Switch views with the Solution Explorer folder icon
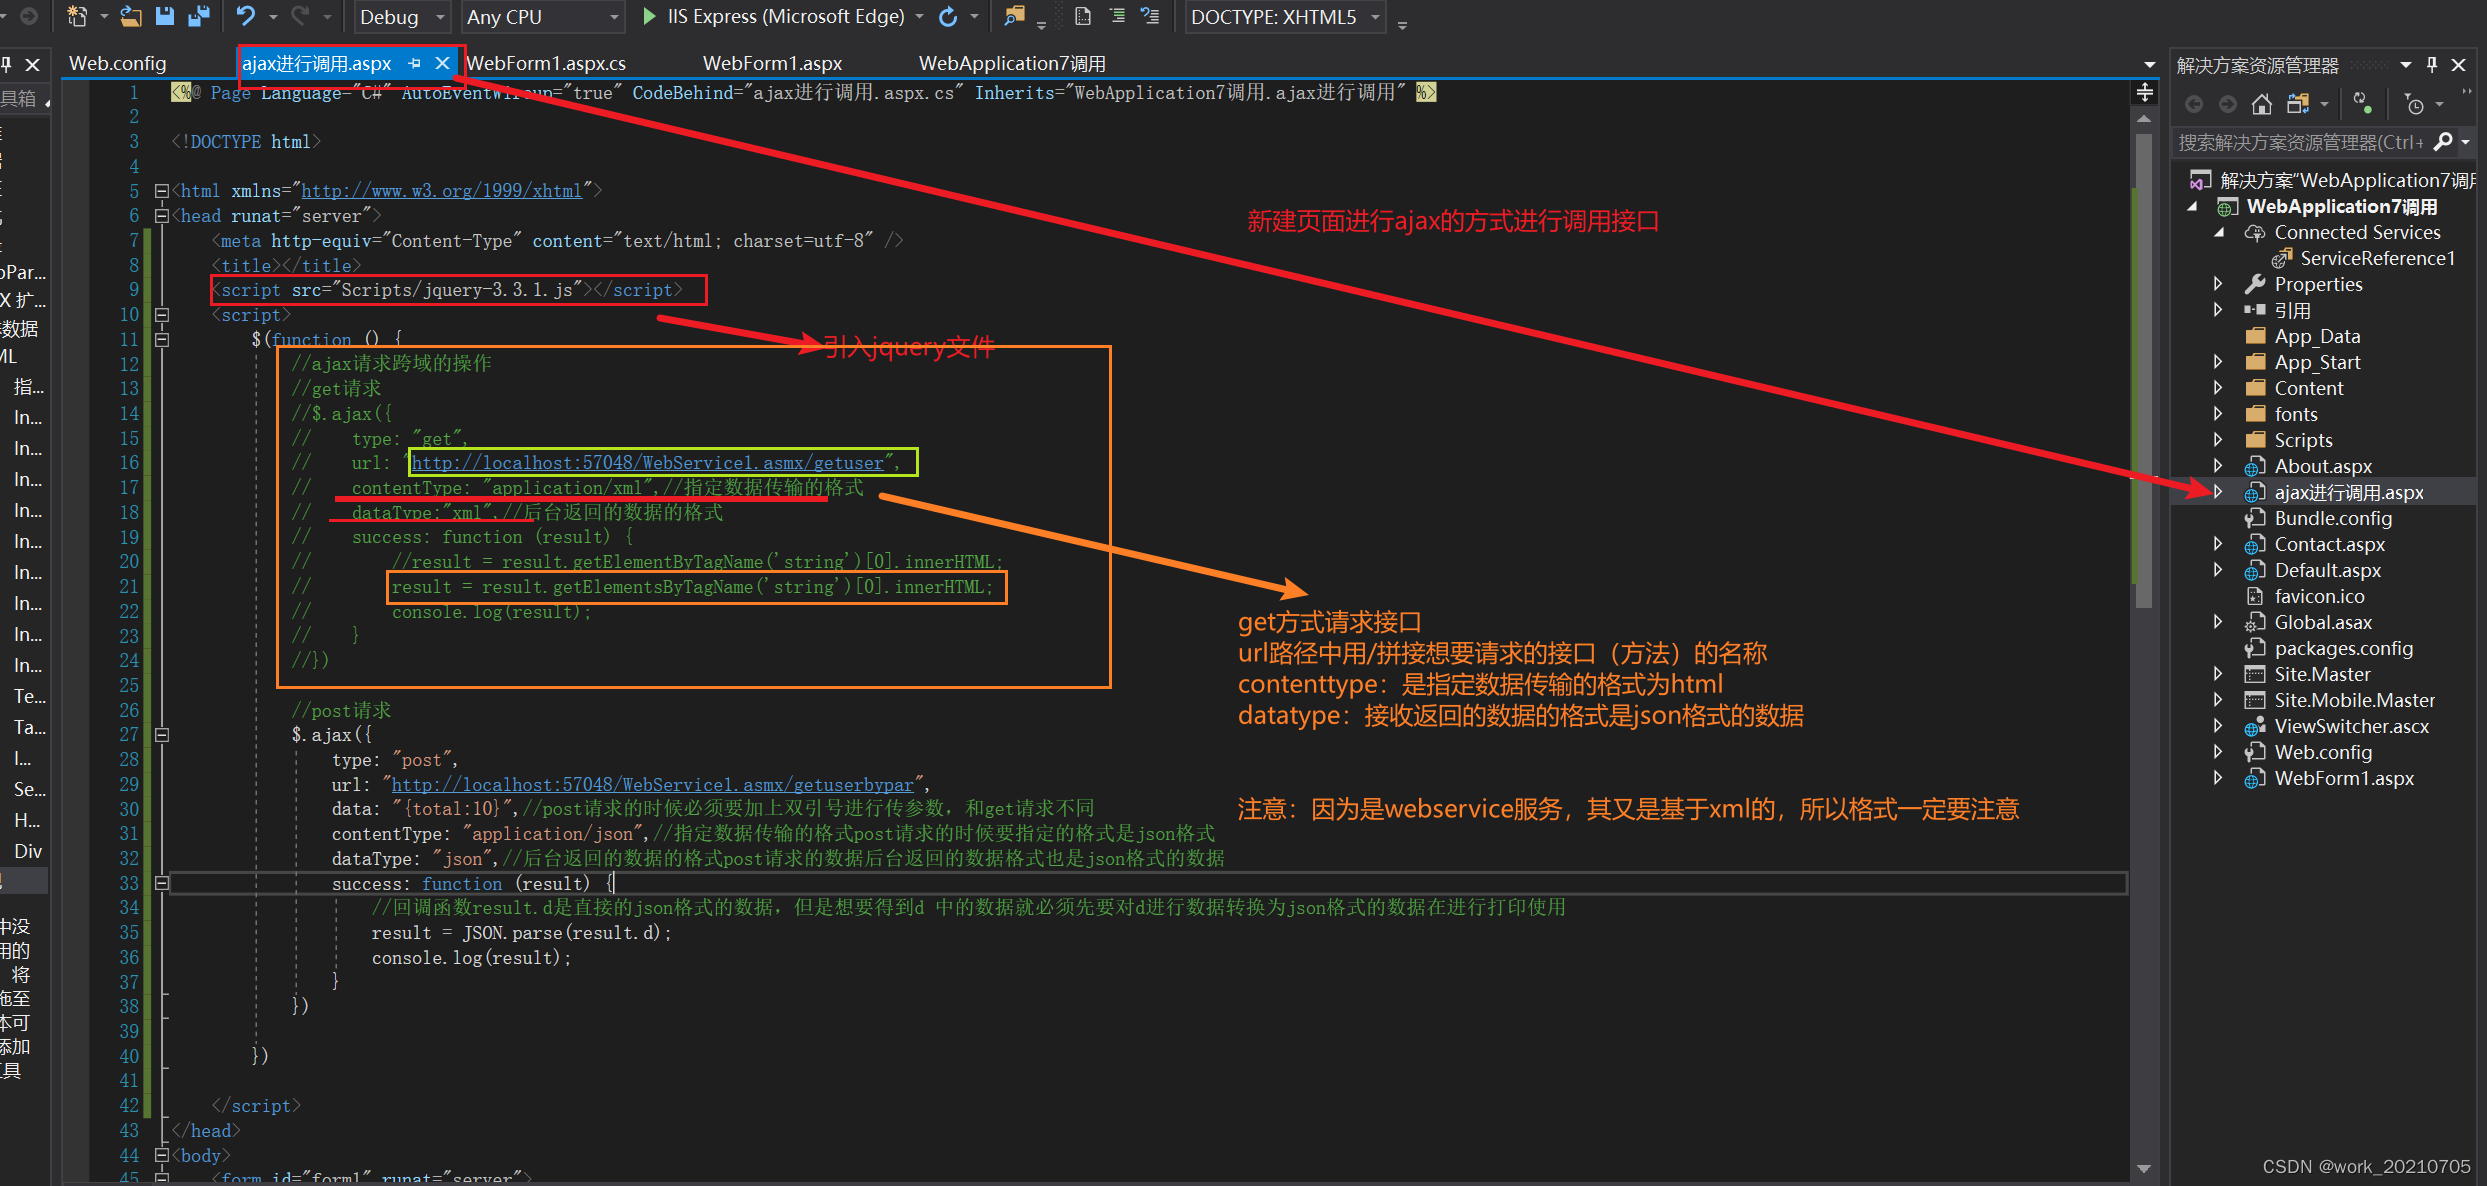The width and height of the screenshot is (2487, 1186). (x=2298, y=104)
